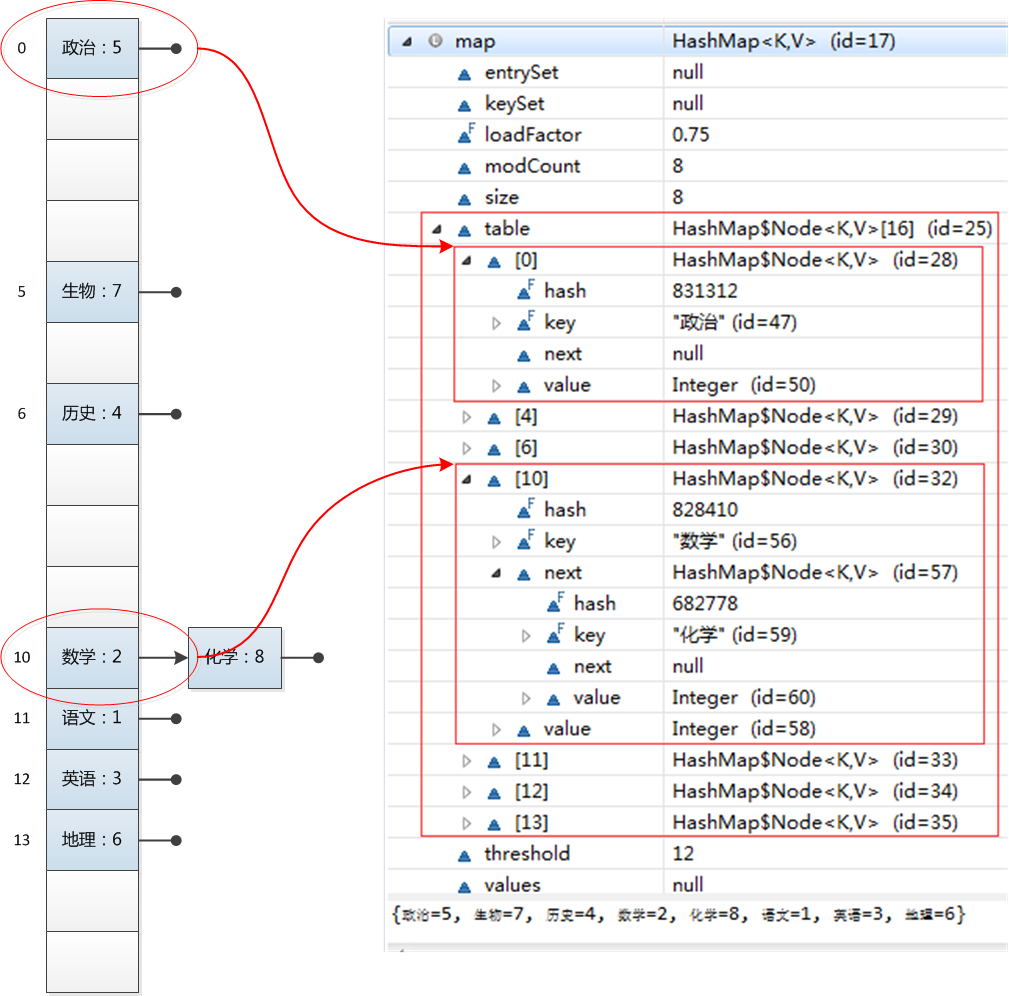Click the icon beside the threshold field

point(465,853)
